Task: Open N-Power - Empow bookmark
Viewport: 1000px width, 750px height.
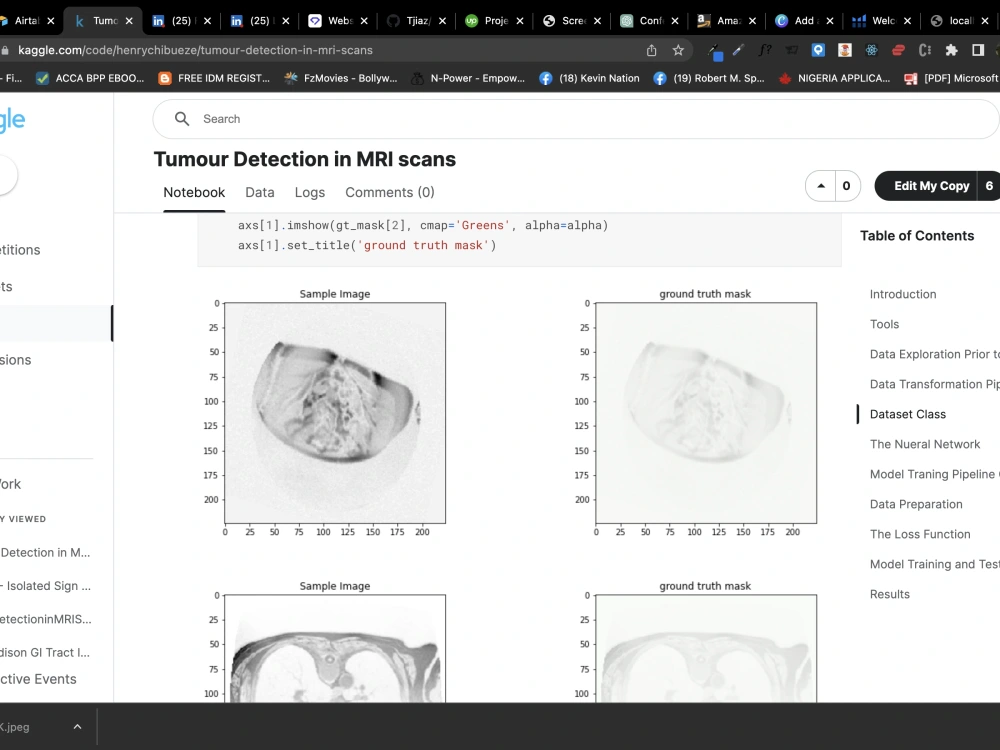Action: [468, 78]
